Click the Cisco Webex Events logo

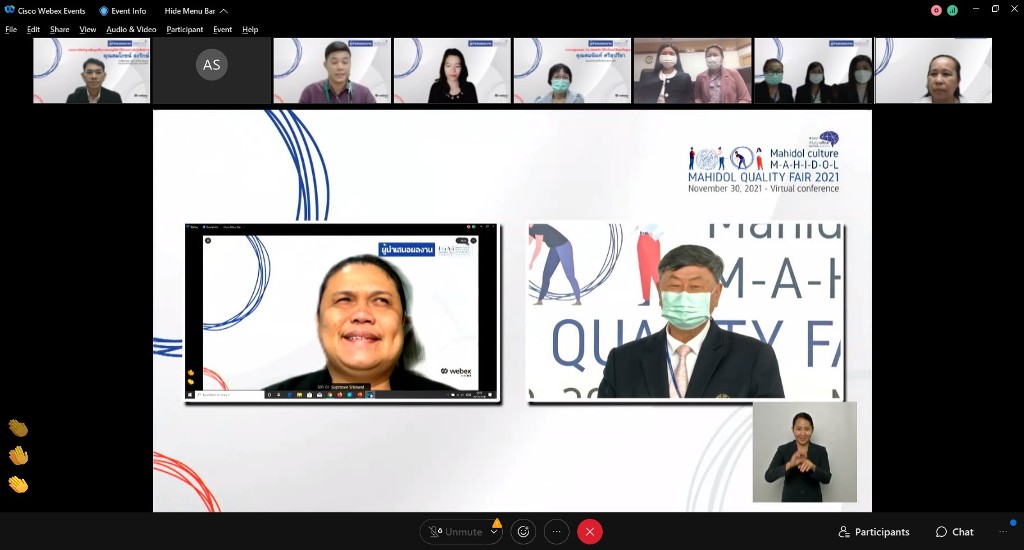(x=10, y=10)
